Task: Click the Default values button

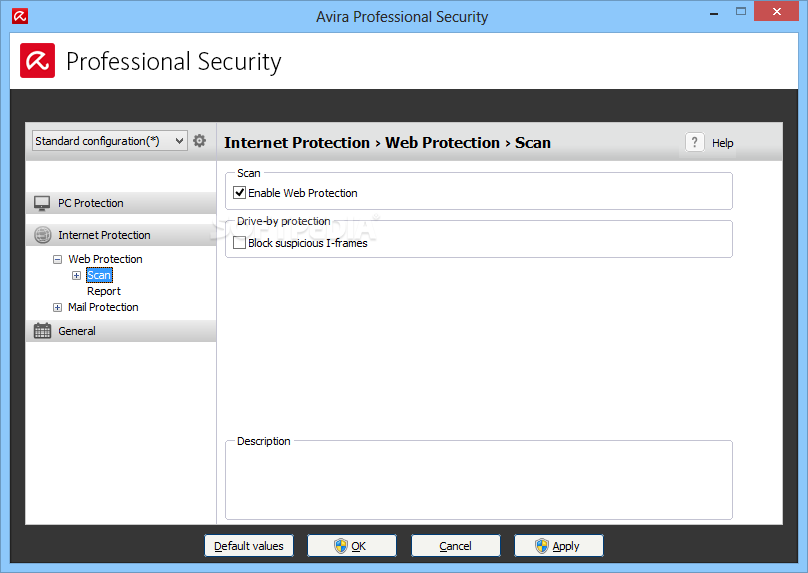Action: coord(249,546)
